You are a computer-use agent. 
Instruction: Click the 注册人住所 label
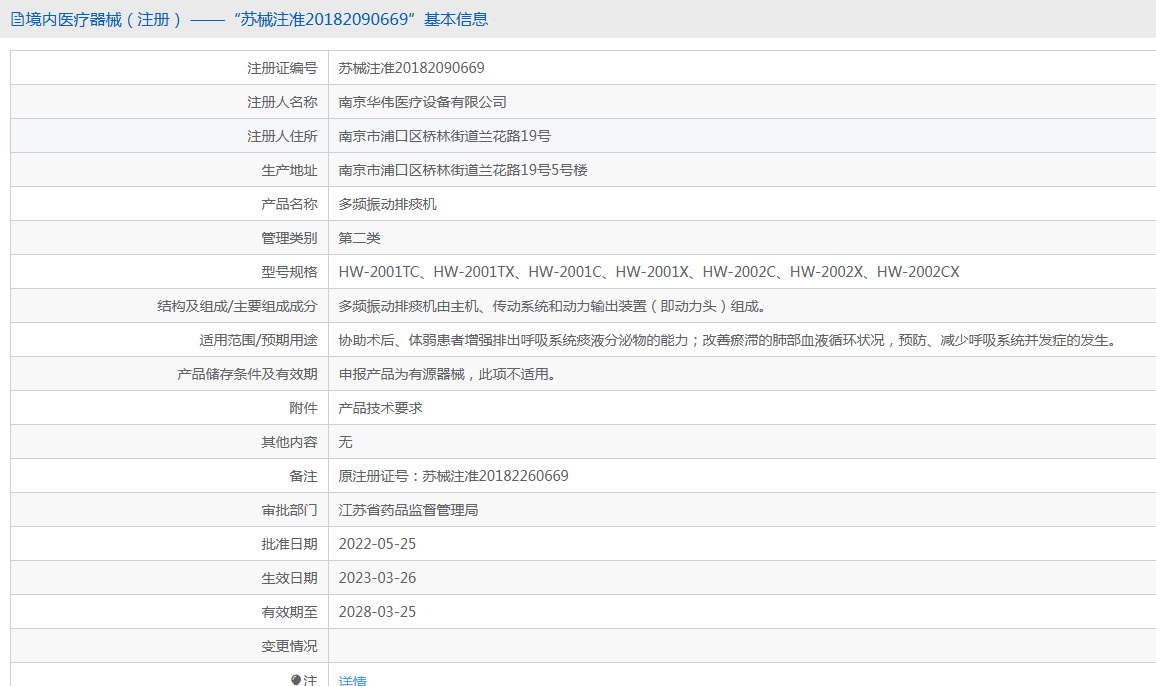(282, 136)
